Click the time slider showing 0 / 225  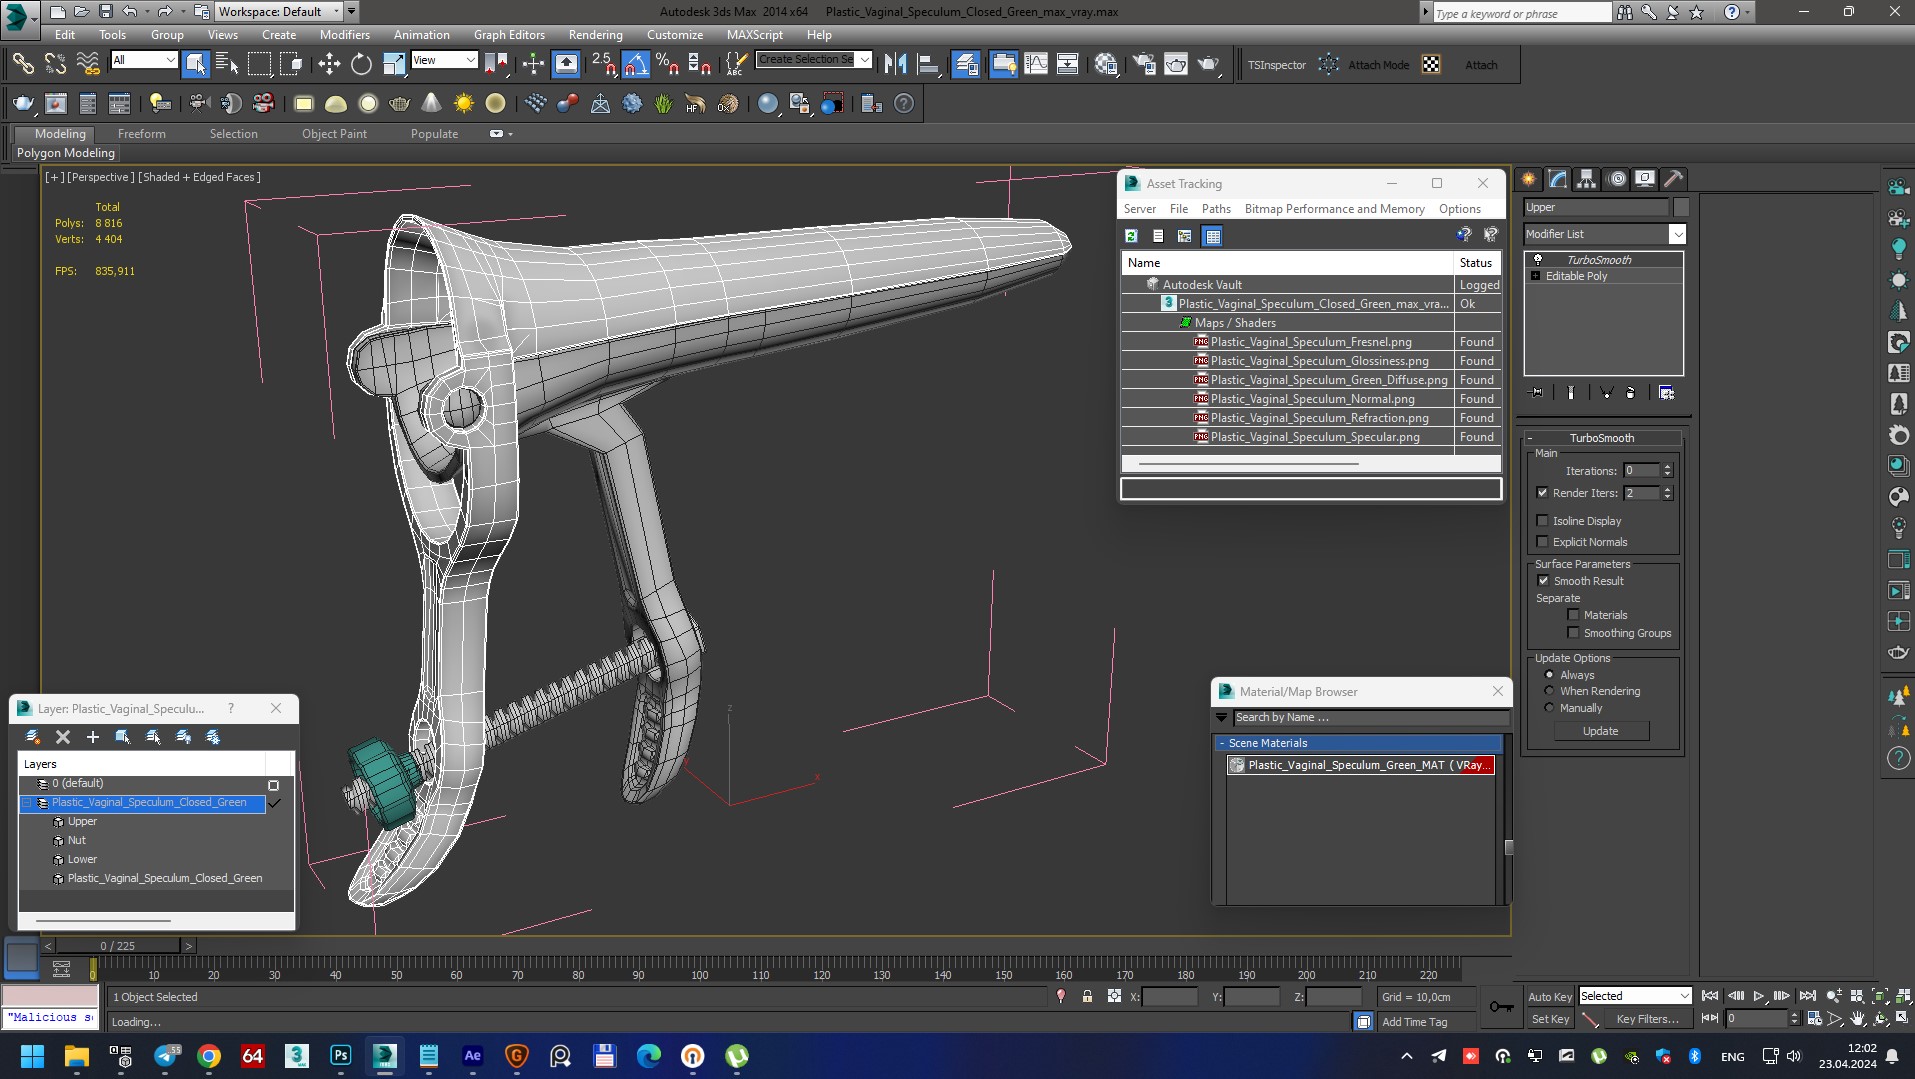pos(118,945)
